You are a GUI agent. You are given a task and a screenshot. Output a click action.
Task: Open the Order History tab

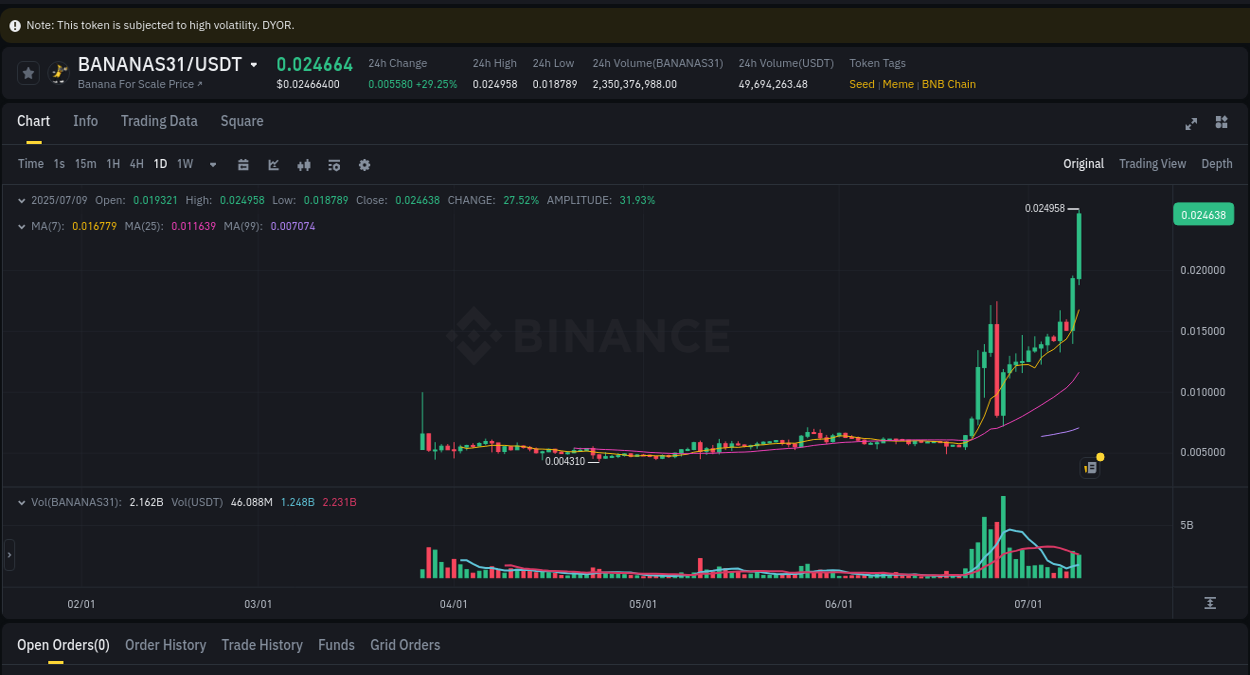(165, 644)
